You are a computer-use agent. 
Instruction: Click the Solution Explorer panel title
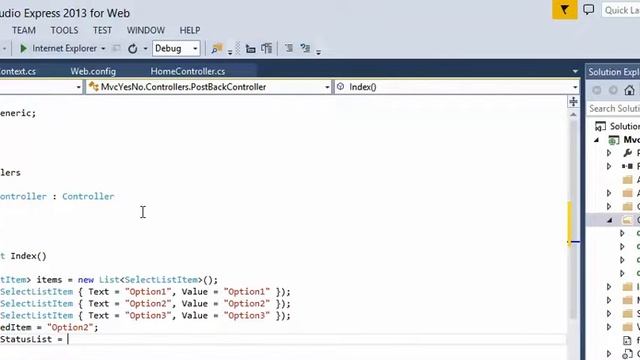613,72
